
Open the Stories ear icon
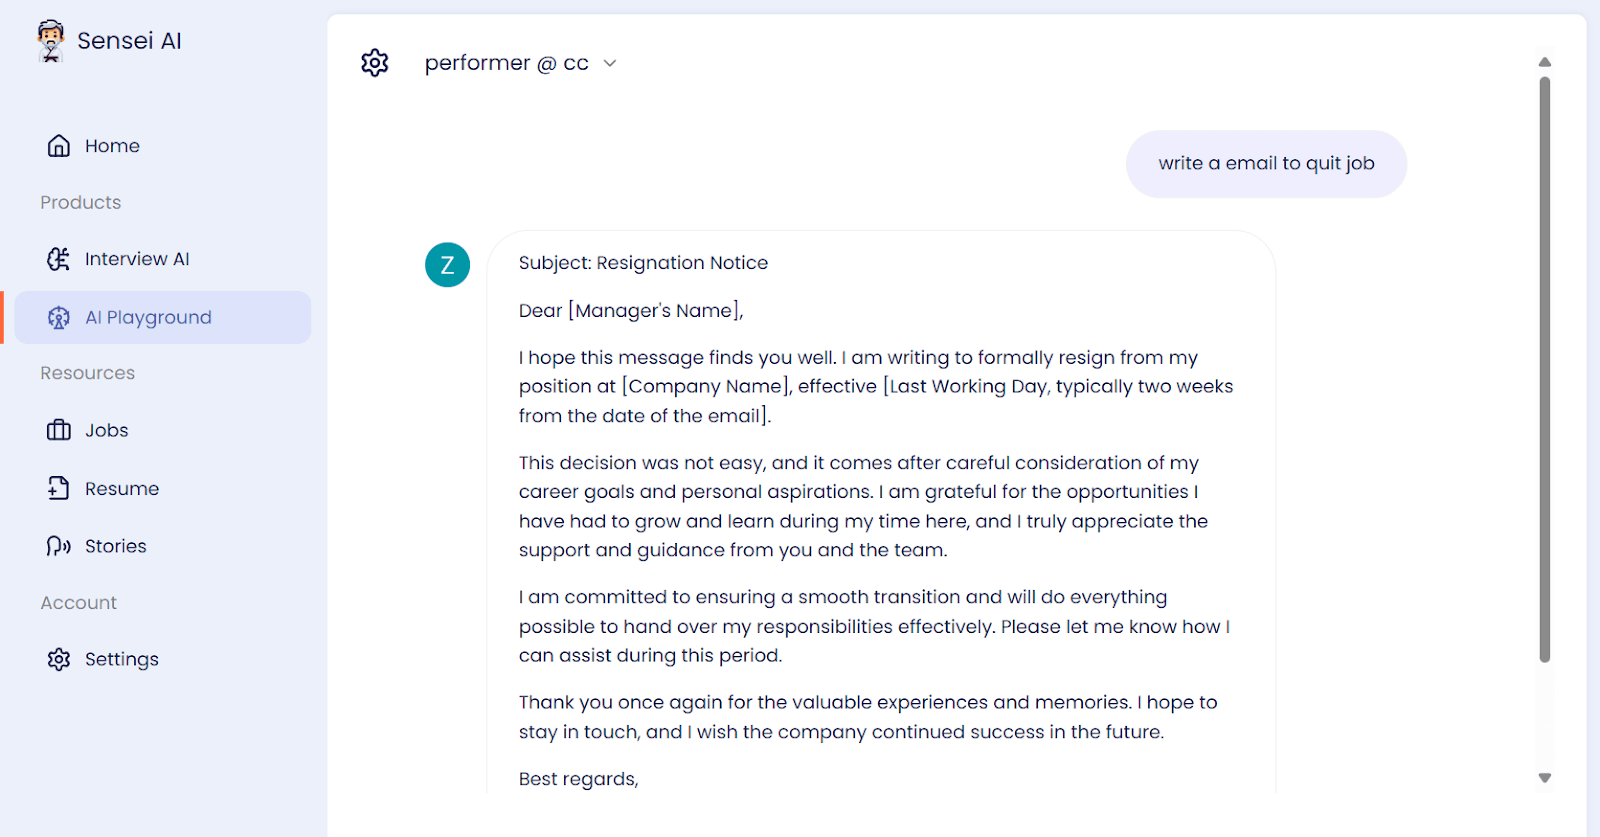[59, 546]
